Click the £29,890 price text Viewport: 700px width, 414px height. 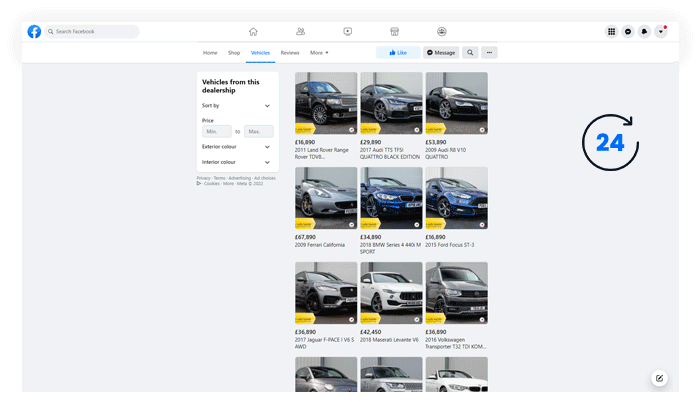pos(371,142)
